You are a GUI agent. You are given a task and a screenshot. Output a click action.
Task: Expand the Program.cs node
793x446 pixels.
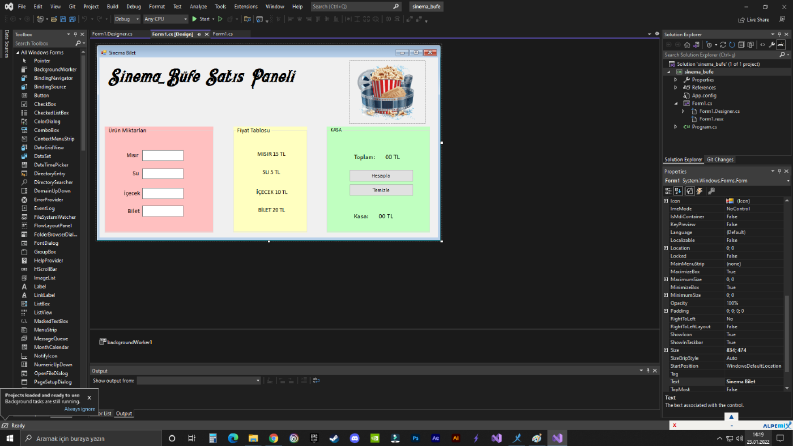(676, 127)
